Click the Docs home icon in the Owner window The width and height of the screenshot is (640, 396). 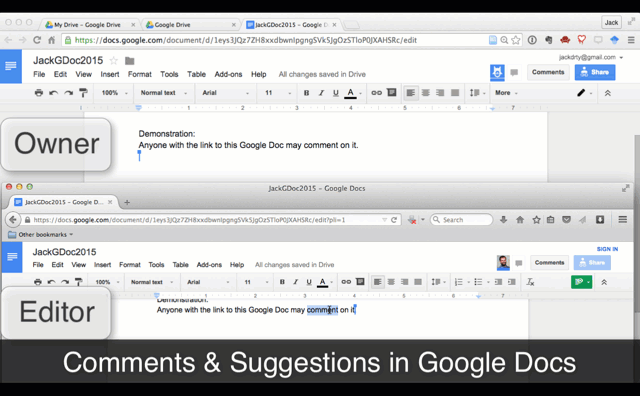coord(11,66)
